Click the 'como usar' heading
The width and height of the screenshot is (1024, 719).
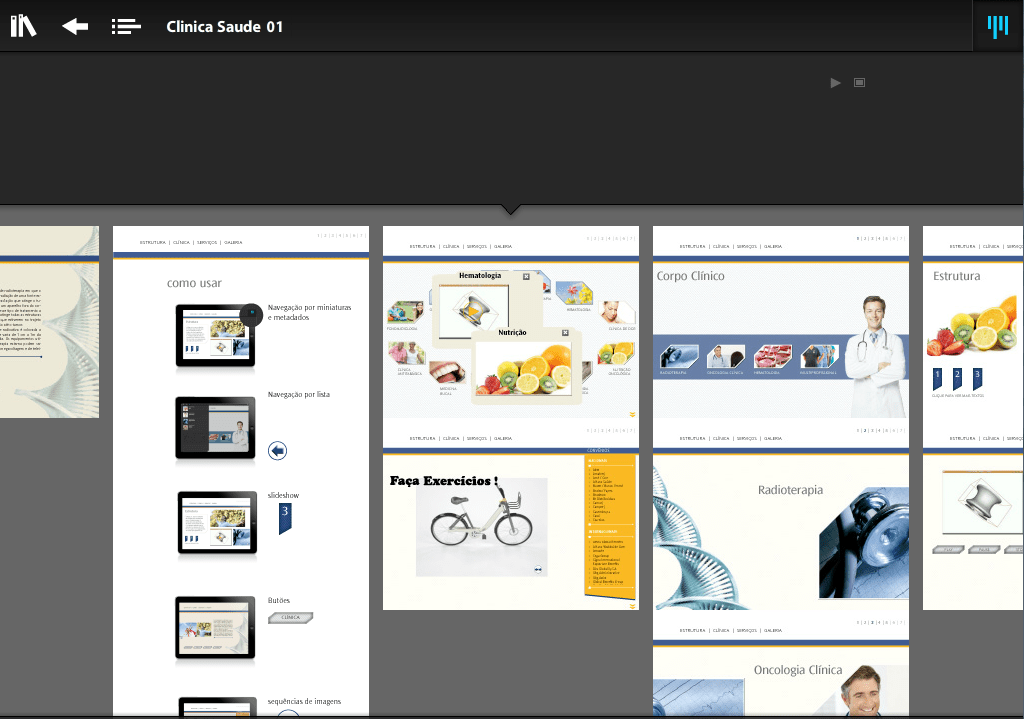tap(194, 283)
